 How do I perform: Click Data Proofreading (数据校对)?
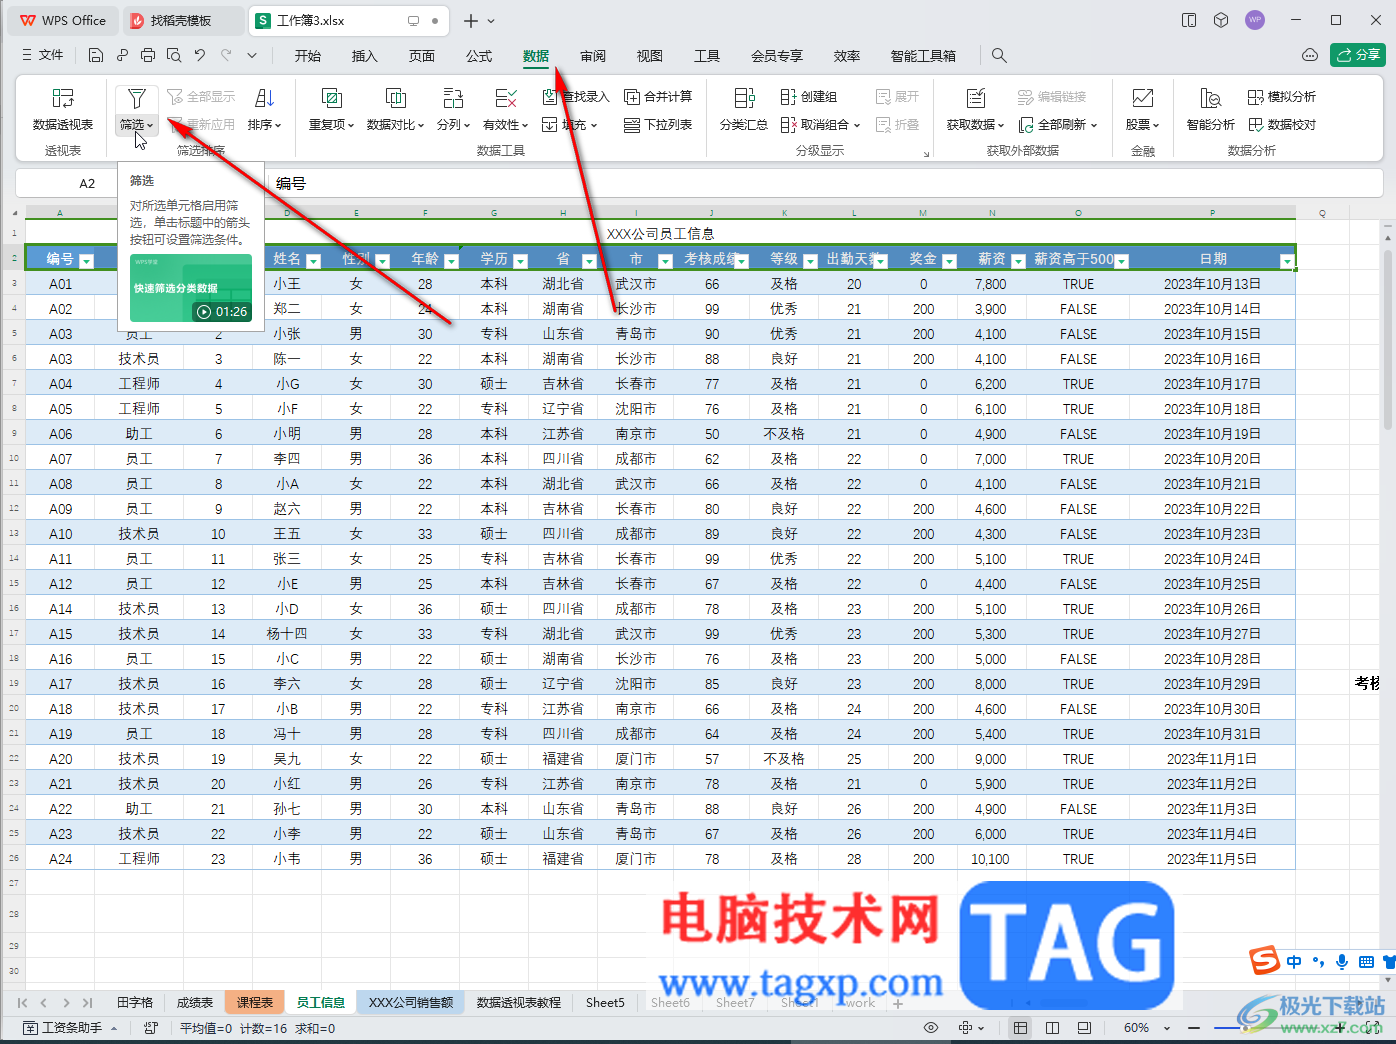(1281, 125)
